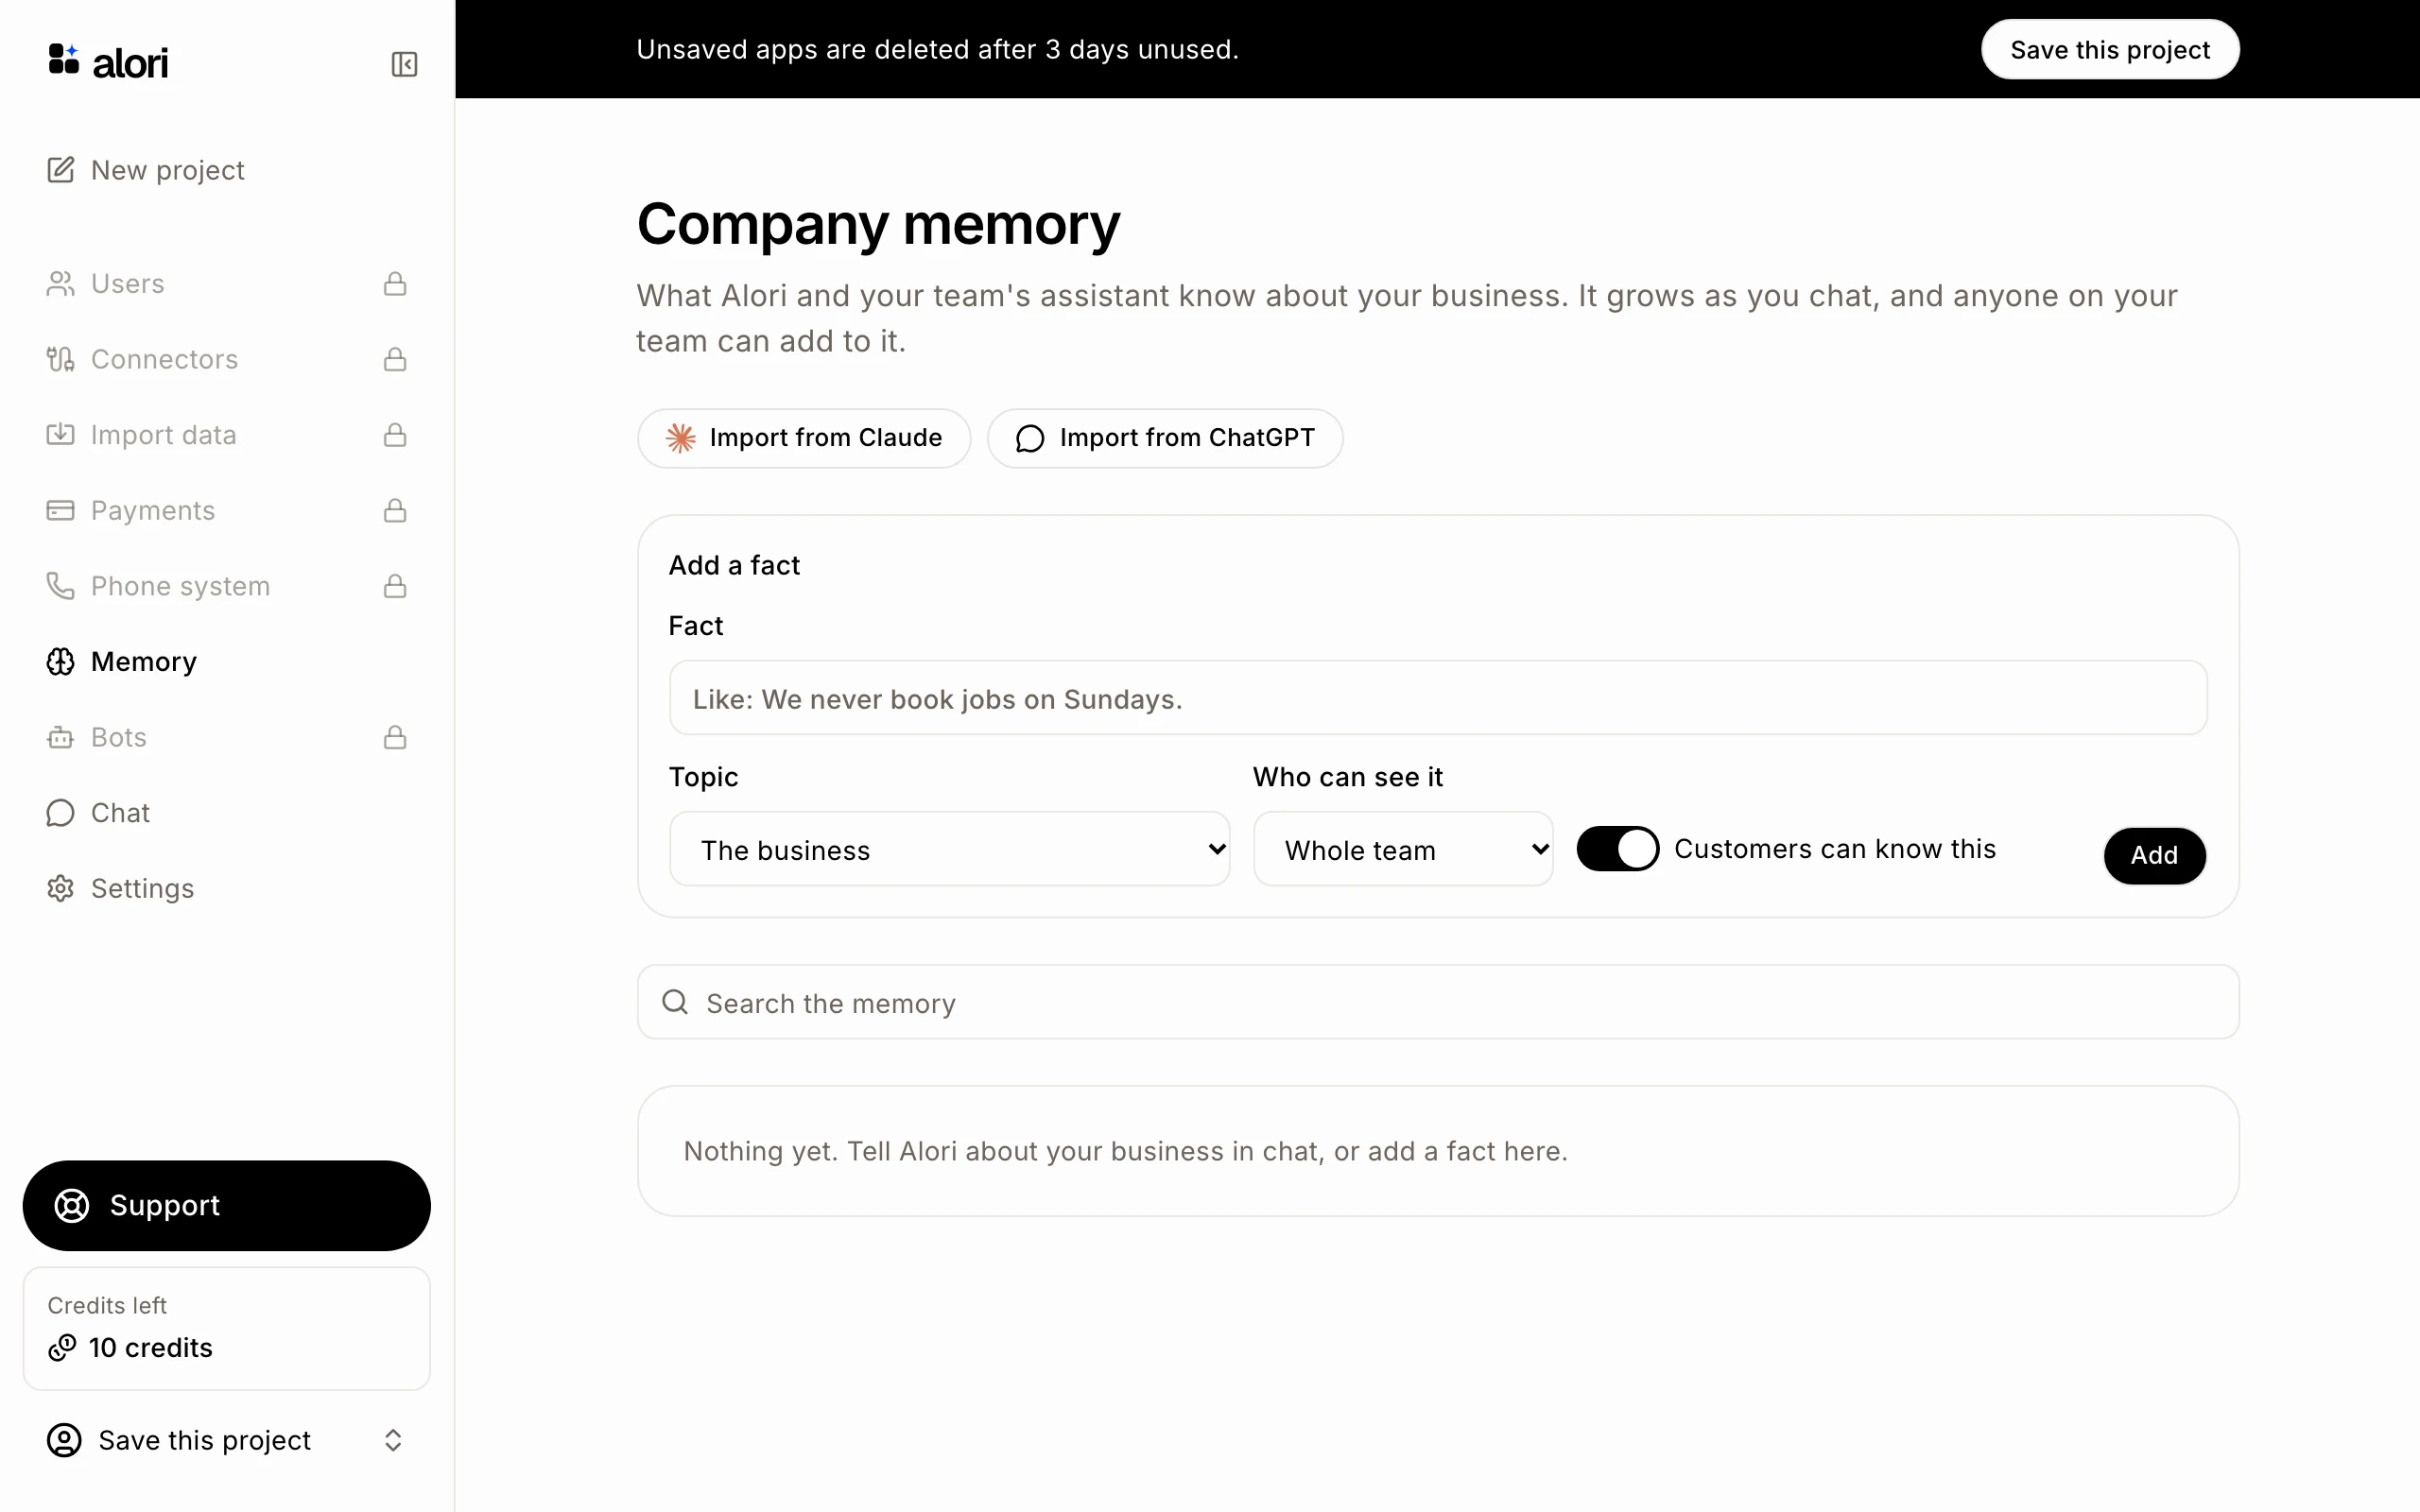Click the 'Unsaved apps are deleted' banner text

[937, 49]
